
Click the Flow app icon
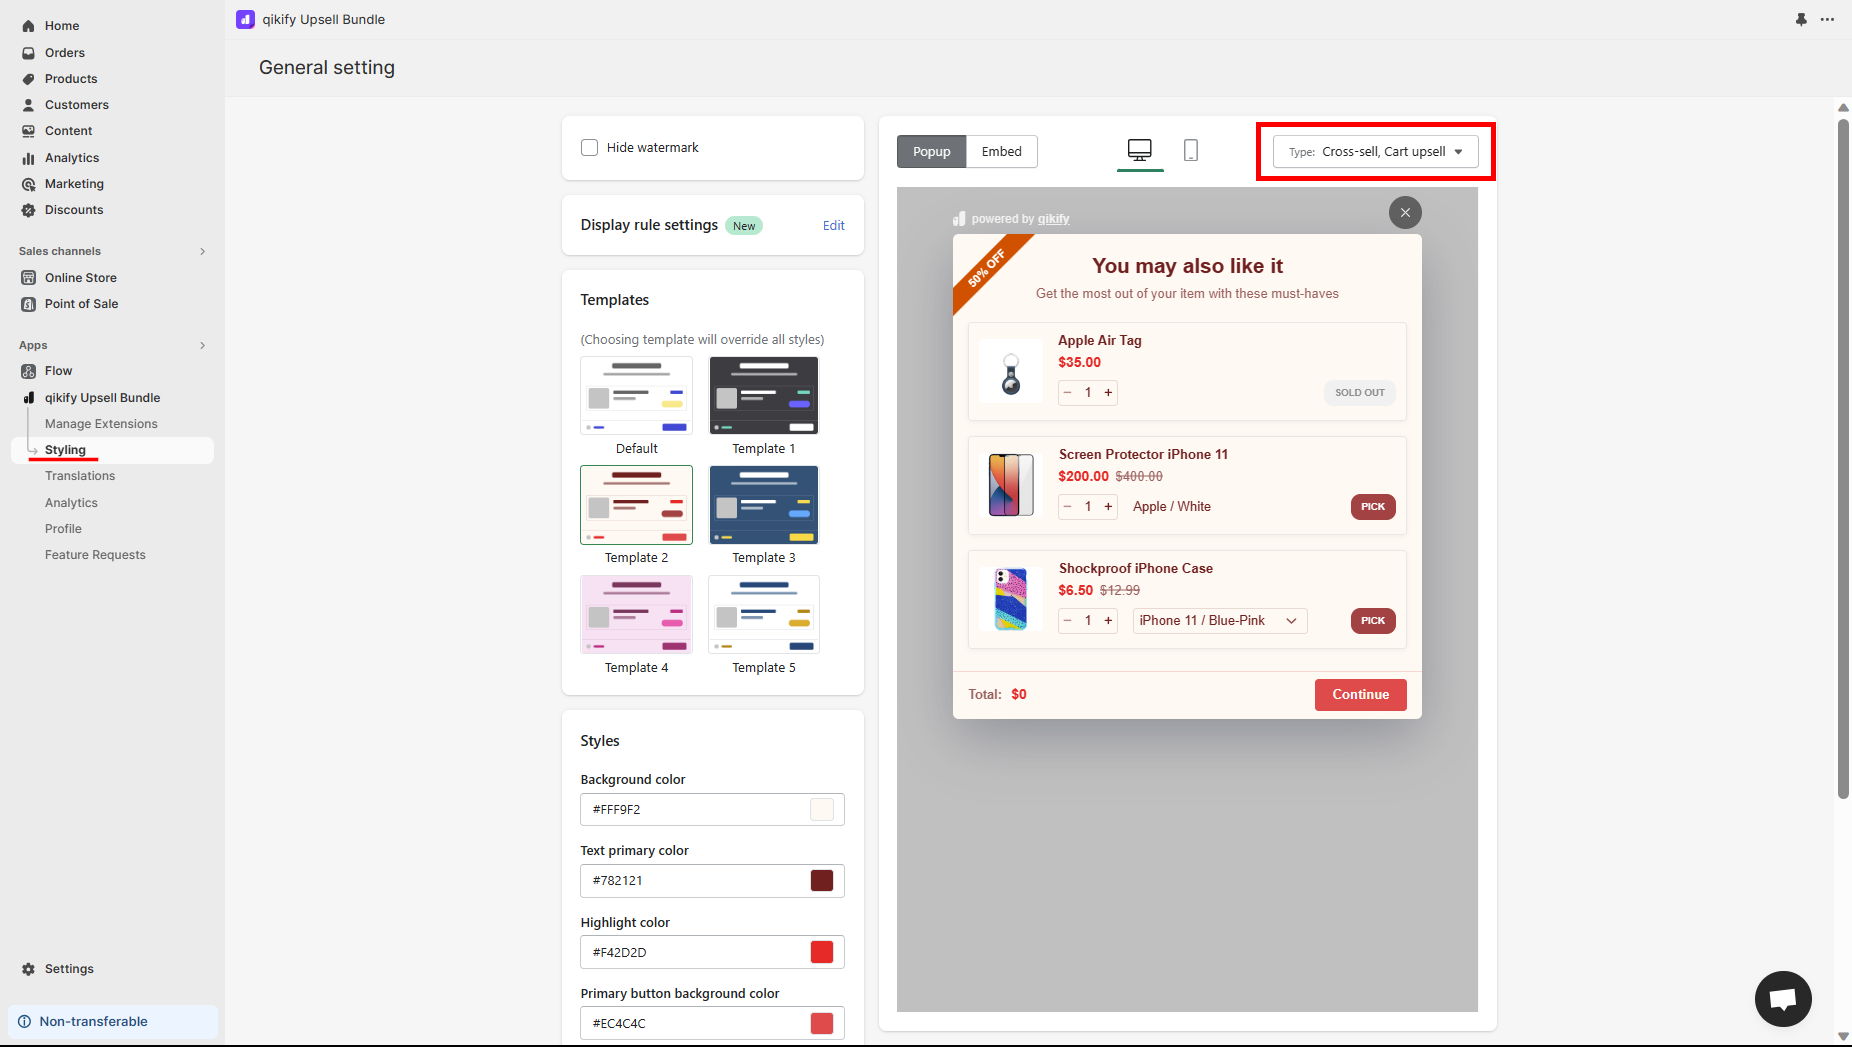(x=28, y=371)
